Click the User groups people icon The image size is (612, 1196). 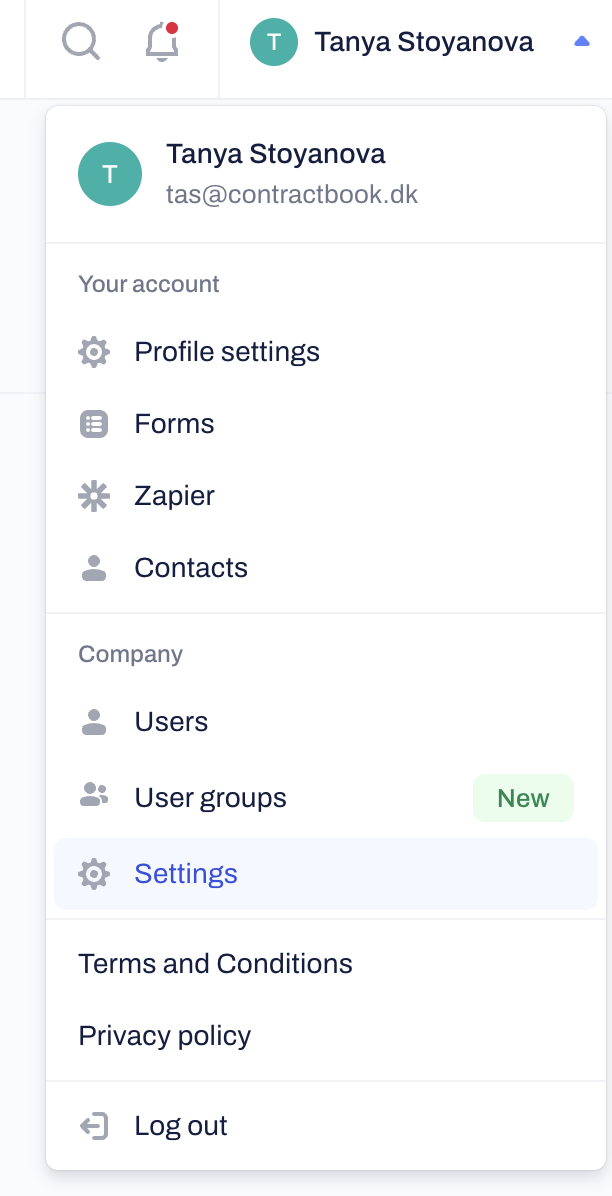click(94, 797)
